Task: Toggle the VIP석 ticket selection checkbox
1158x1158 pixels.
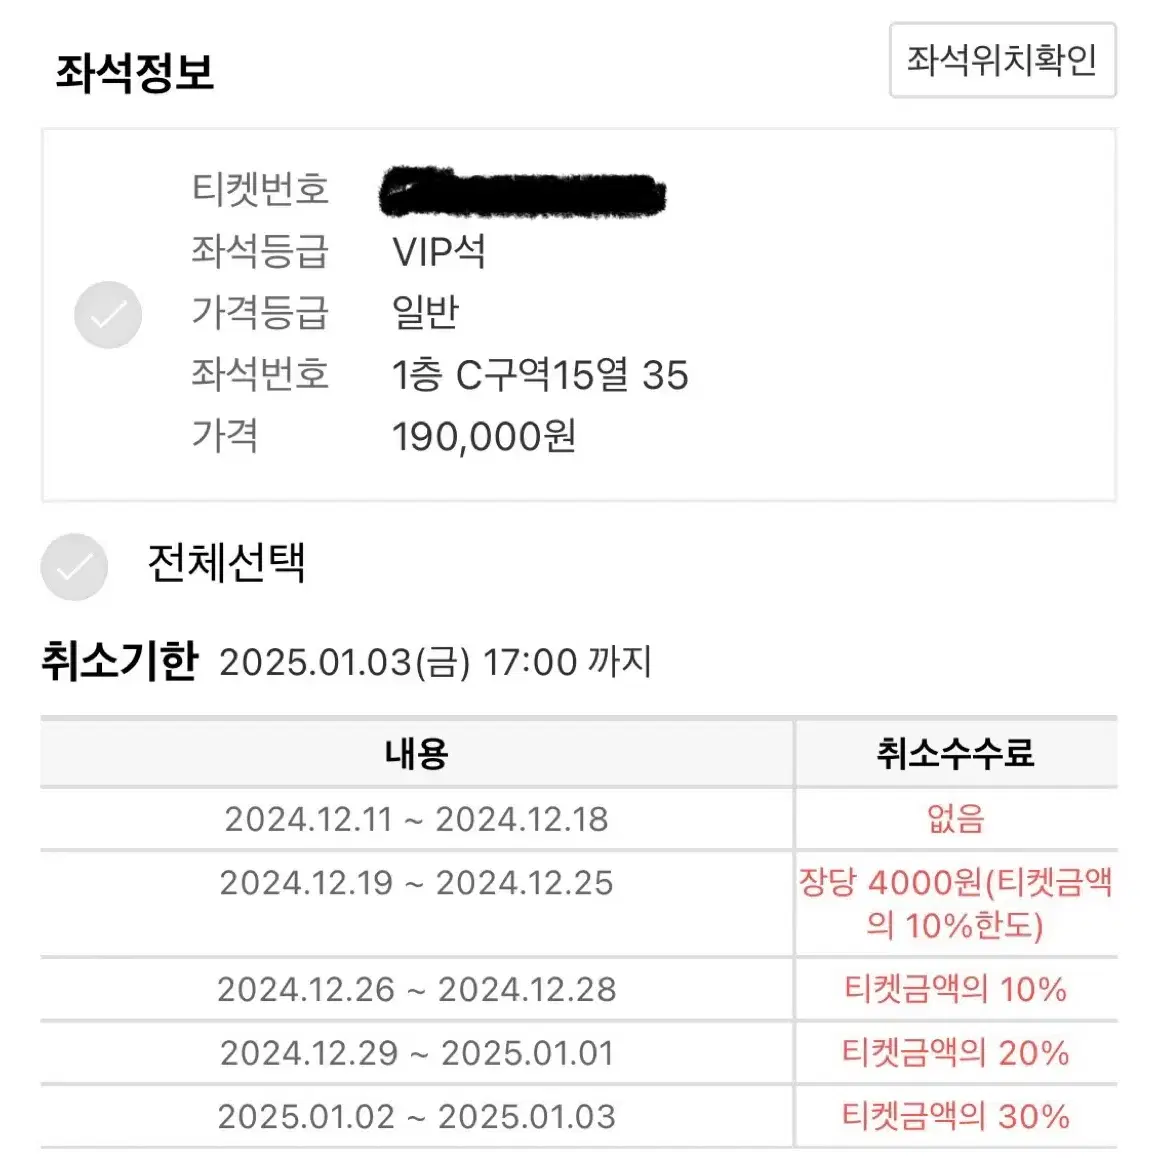Action: point(108,315)
